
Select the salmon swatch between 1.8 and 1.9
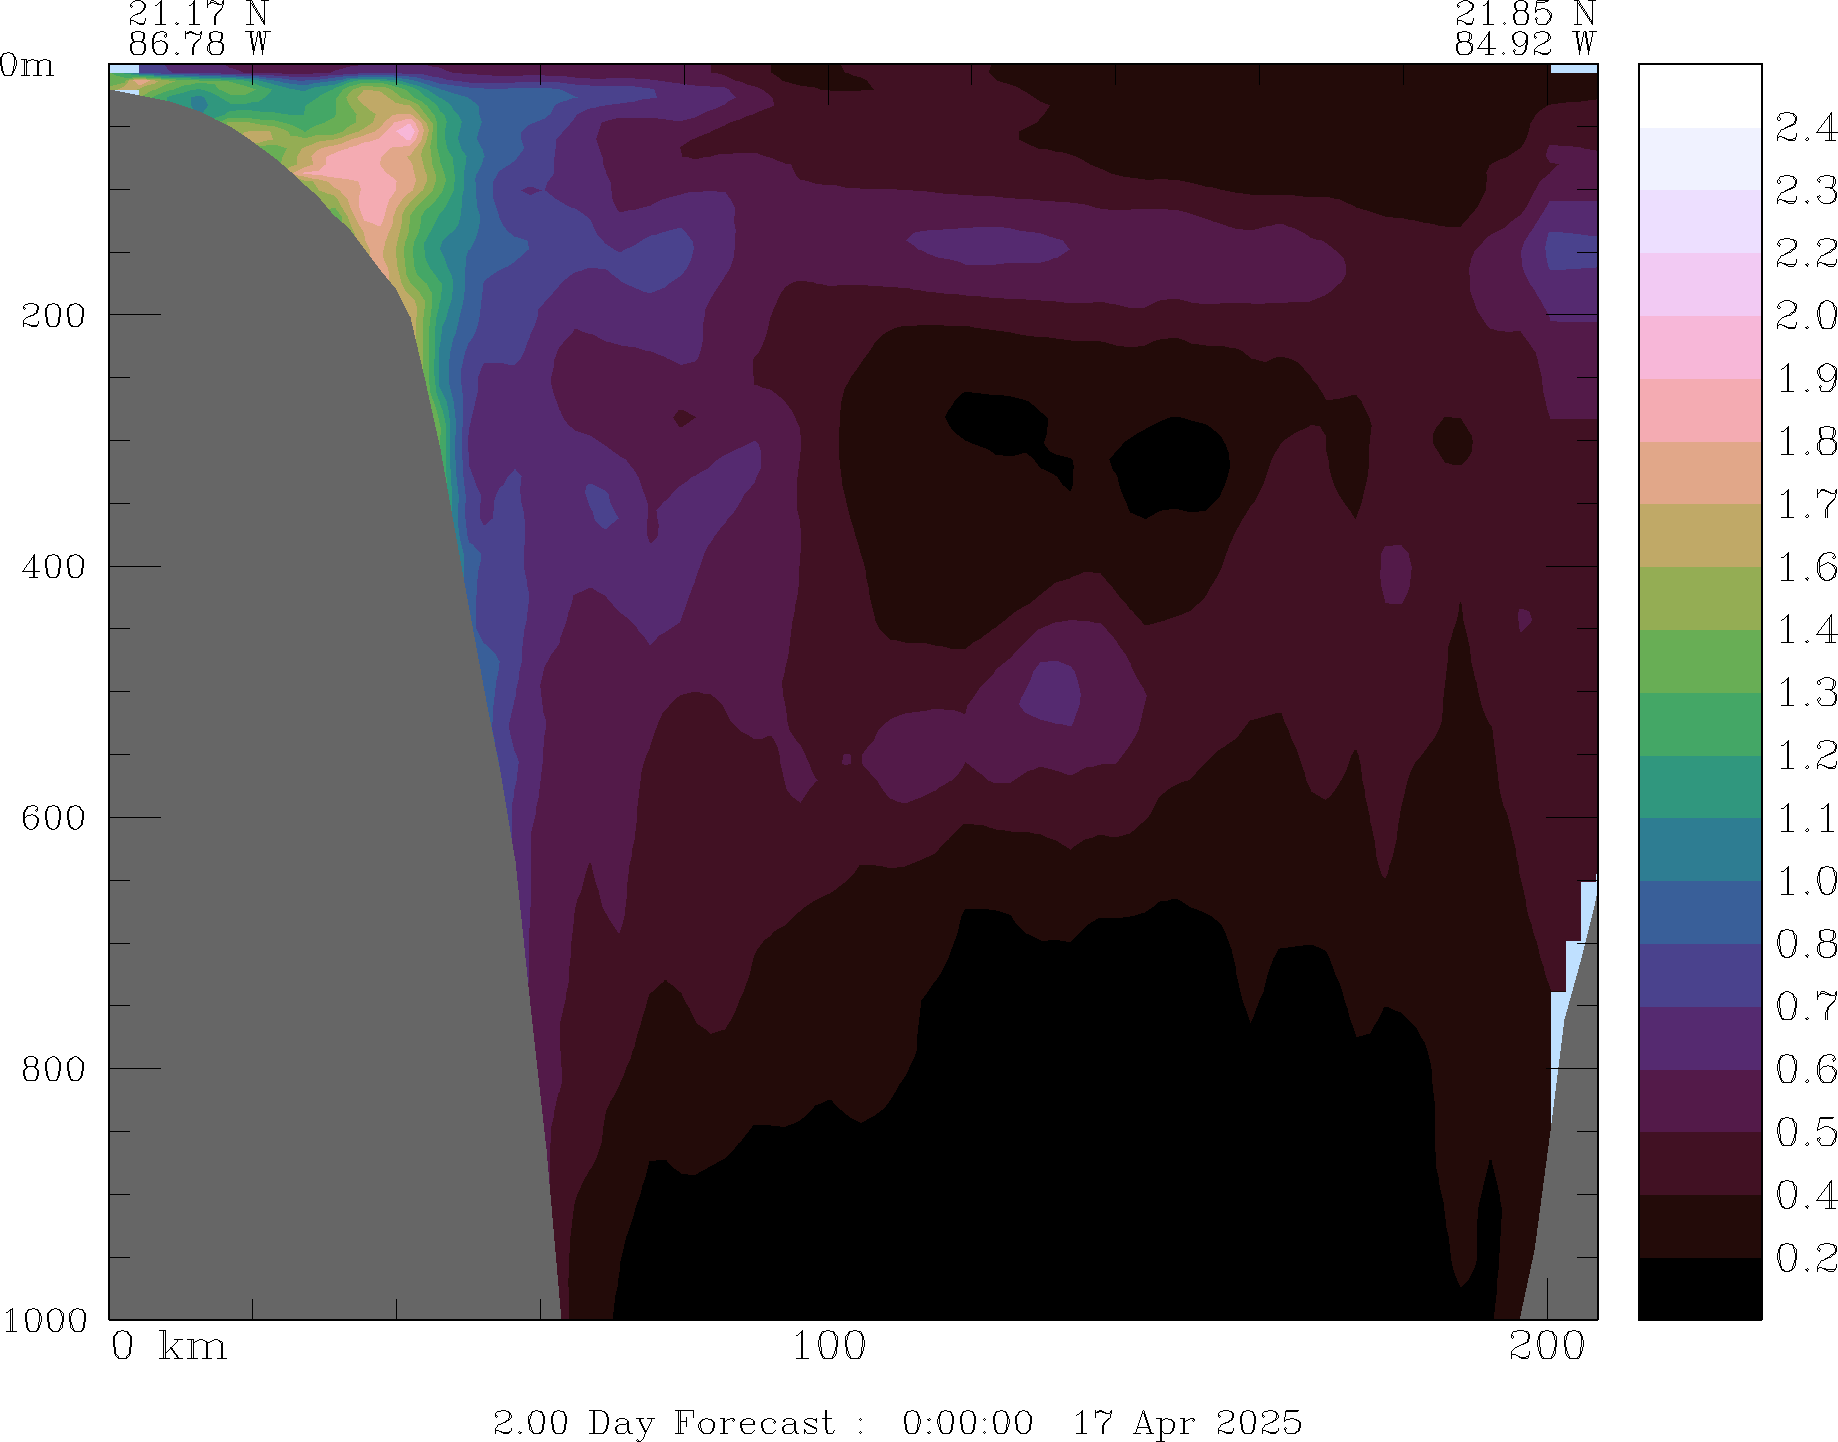pyautogui.click(x=1699, y=410)
